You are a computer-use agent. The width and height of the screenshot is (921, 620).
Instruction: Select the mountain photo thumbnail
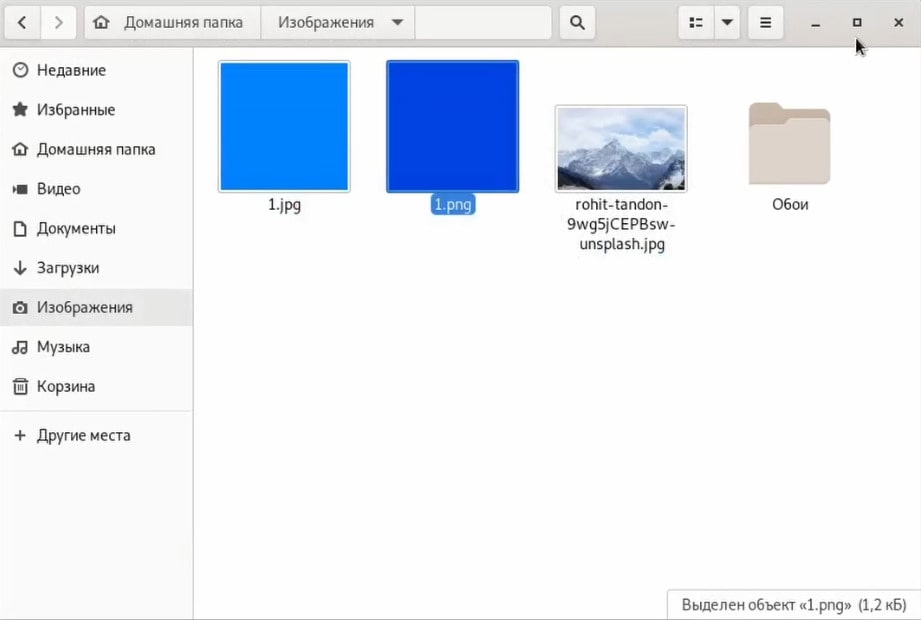pos(621,149)
